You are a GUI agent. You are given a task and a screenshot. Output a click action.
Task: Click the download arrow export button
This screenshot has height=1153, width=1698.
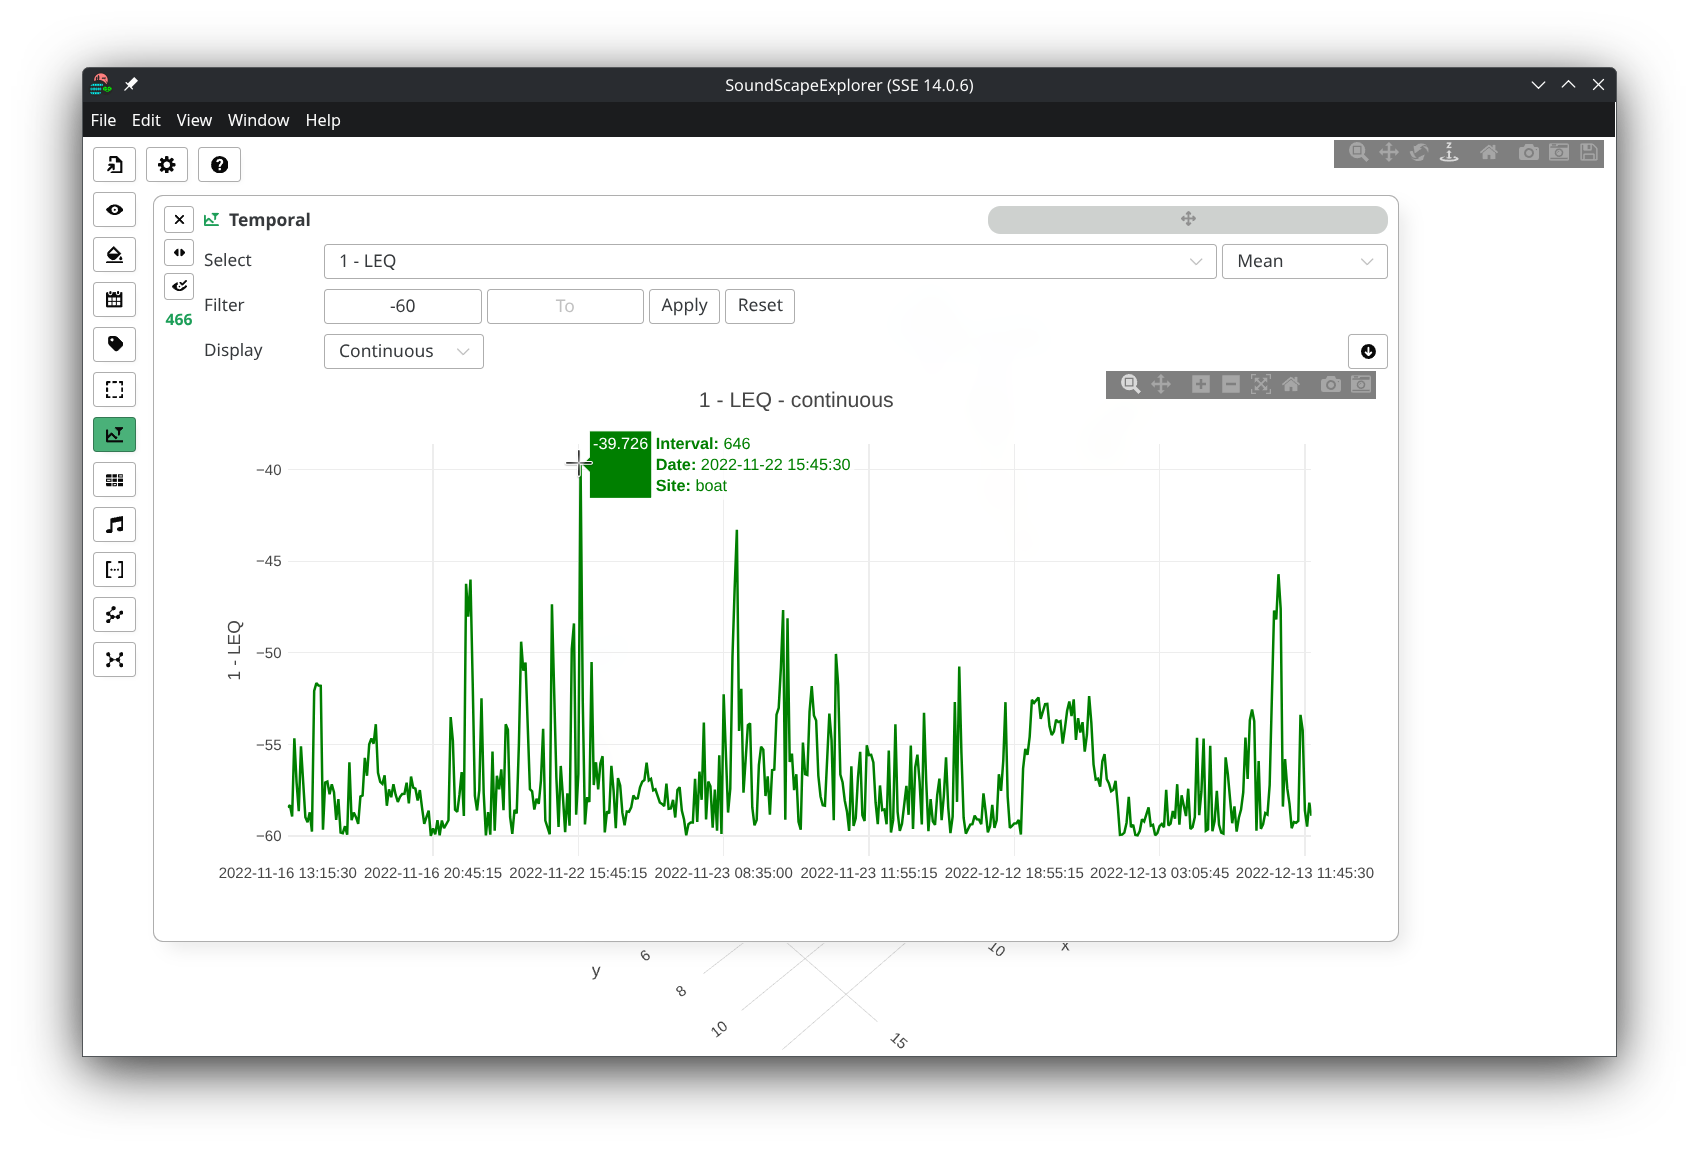tap(1367, 352)
